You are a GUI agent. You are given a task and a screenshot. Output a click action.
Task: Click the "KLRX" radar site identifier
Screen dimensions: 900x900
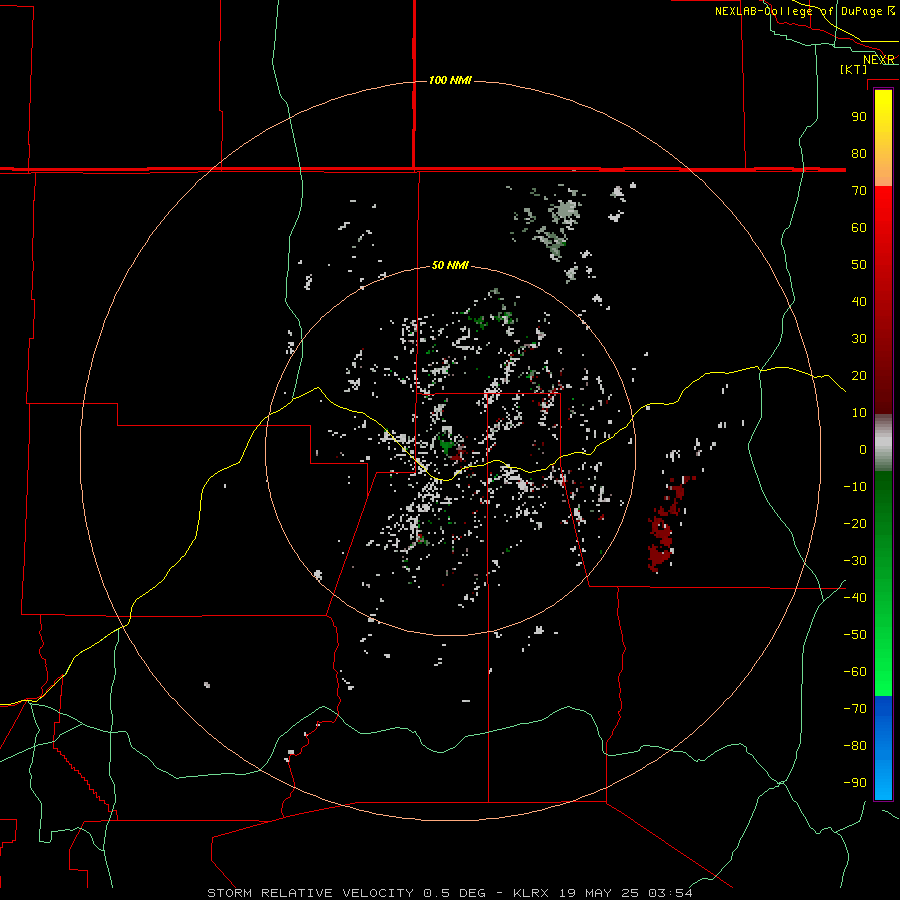tap(531, 893)
